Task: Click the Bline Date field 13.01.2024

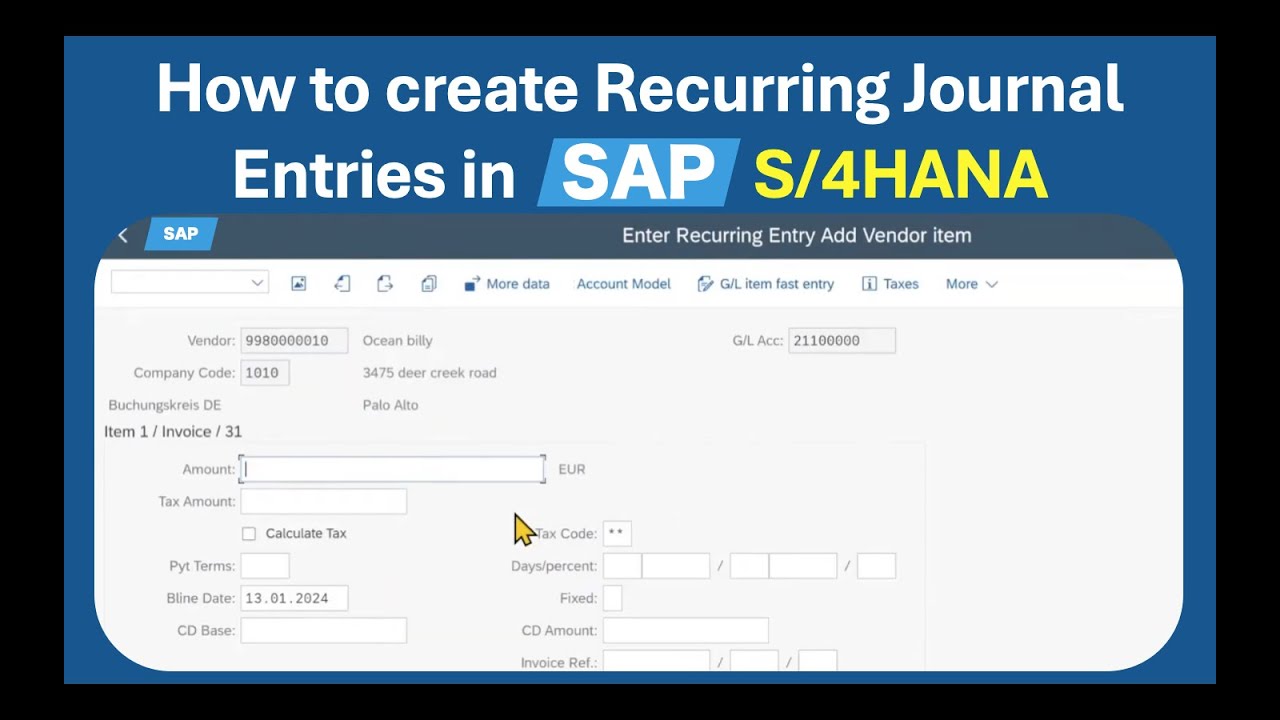Action: pos(294,598)
